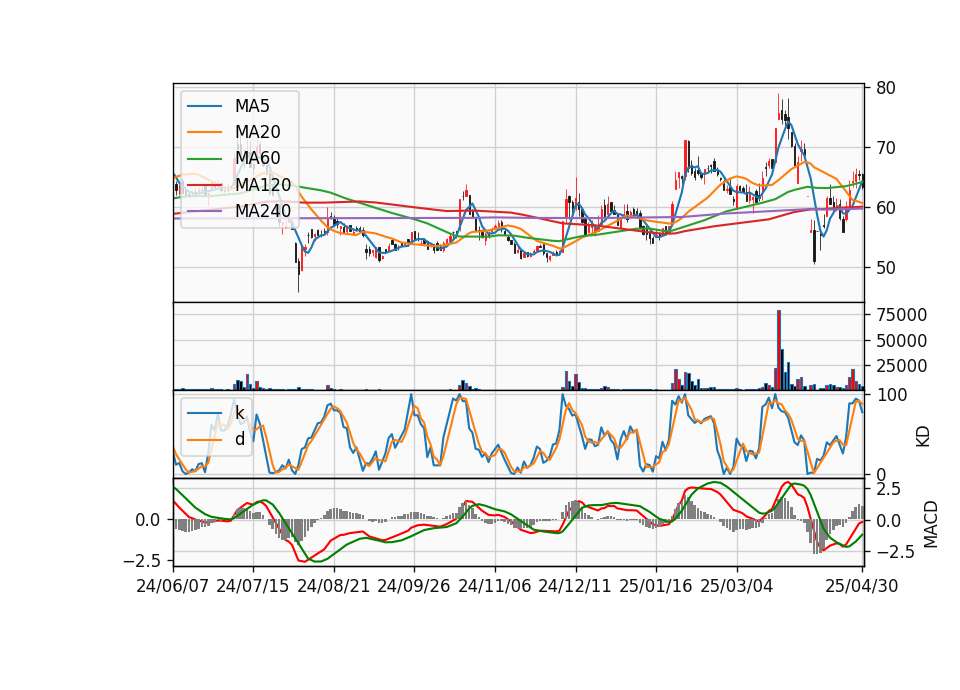Viewport: 960px width, 690px height.
Task: Click the MA5 legend label
Action: [252, 106]
